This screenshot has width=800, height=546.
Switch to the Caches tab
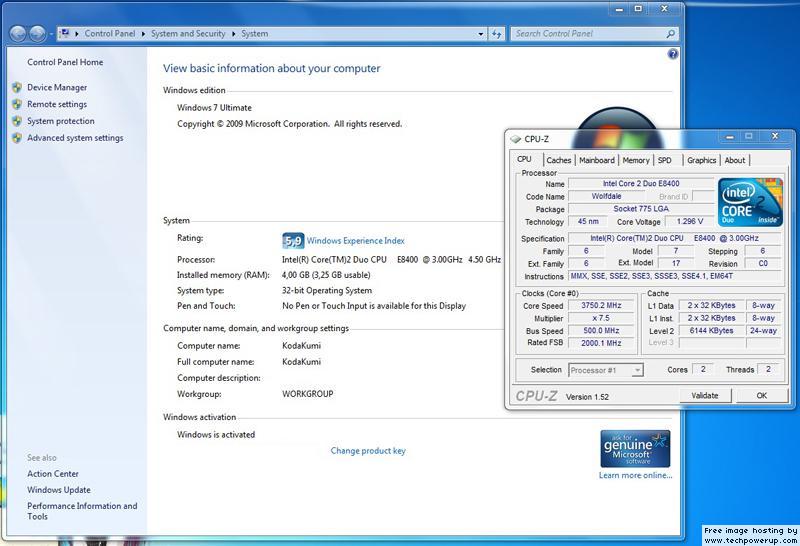pyautogui.click(x=559, y=160)
